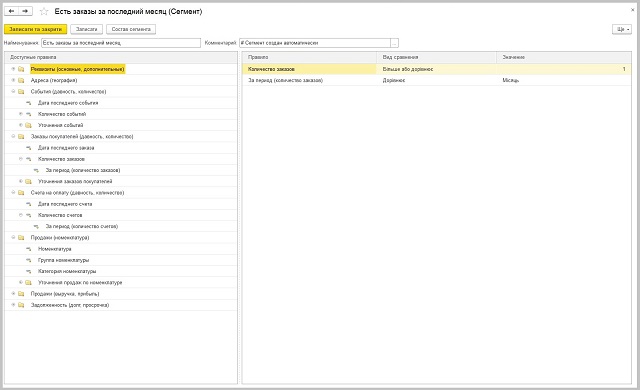Select Дата последнего счета tree item text
Viewport: 640px width, 390px height.
click(65, 204)
